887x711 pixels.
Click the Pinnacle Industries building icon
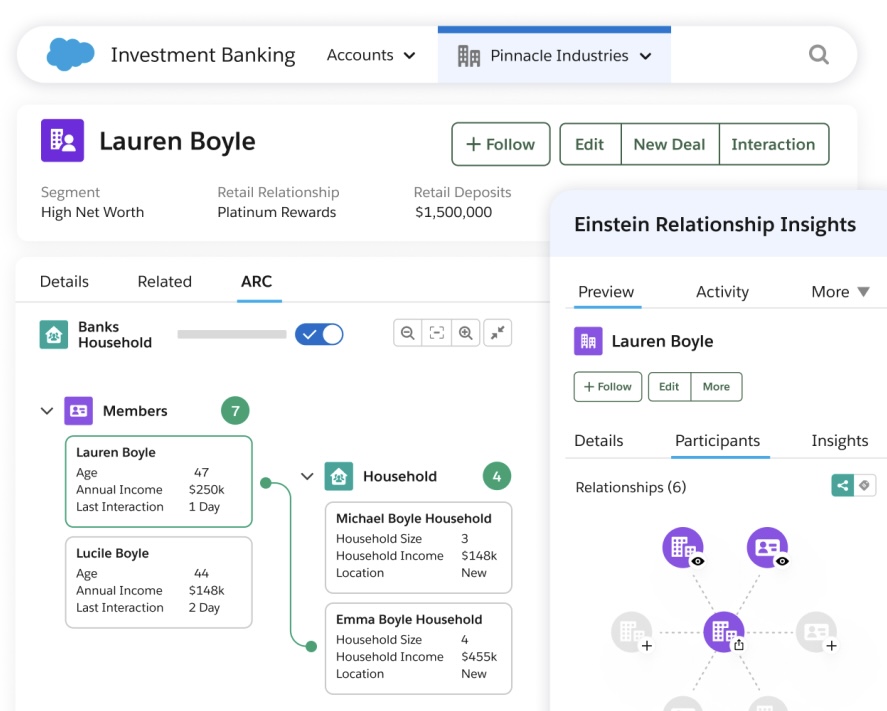pos(468,56)
